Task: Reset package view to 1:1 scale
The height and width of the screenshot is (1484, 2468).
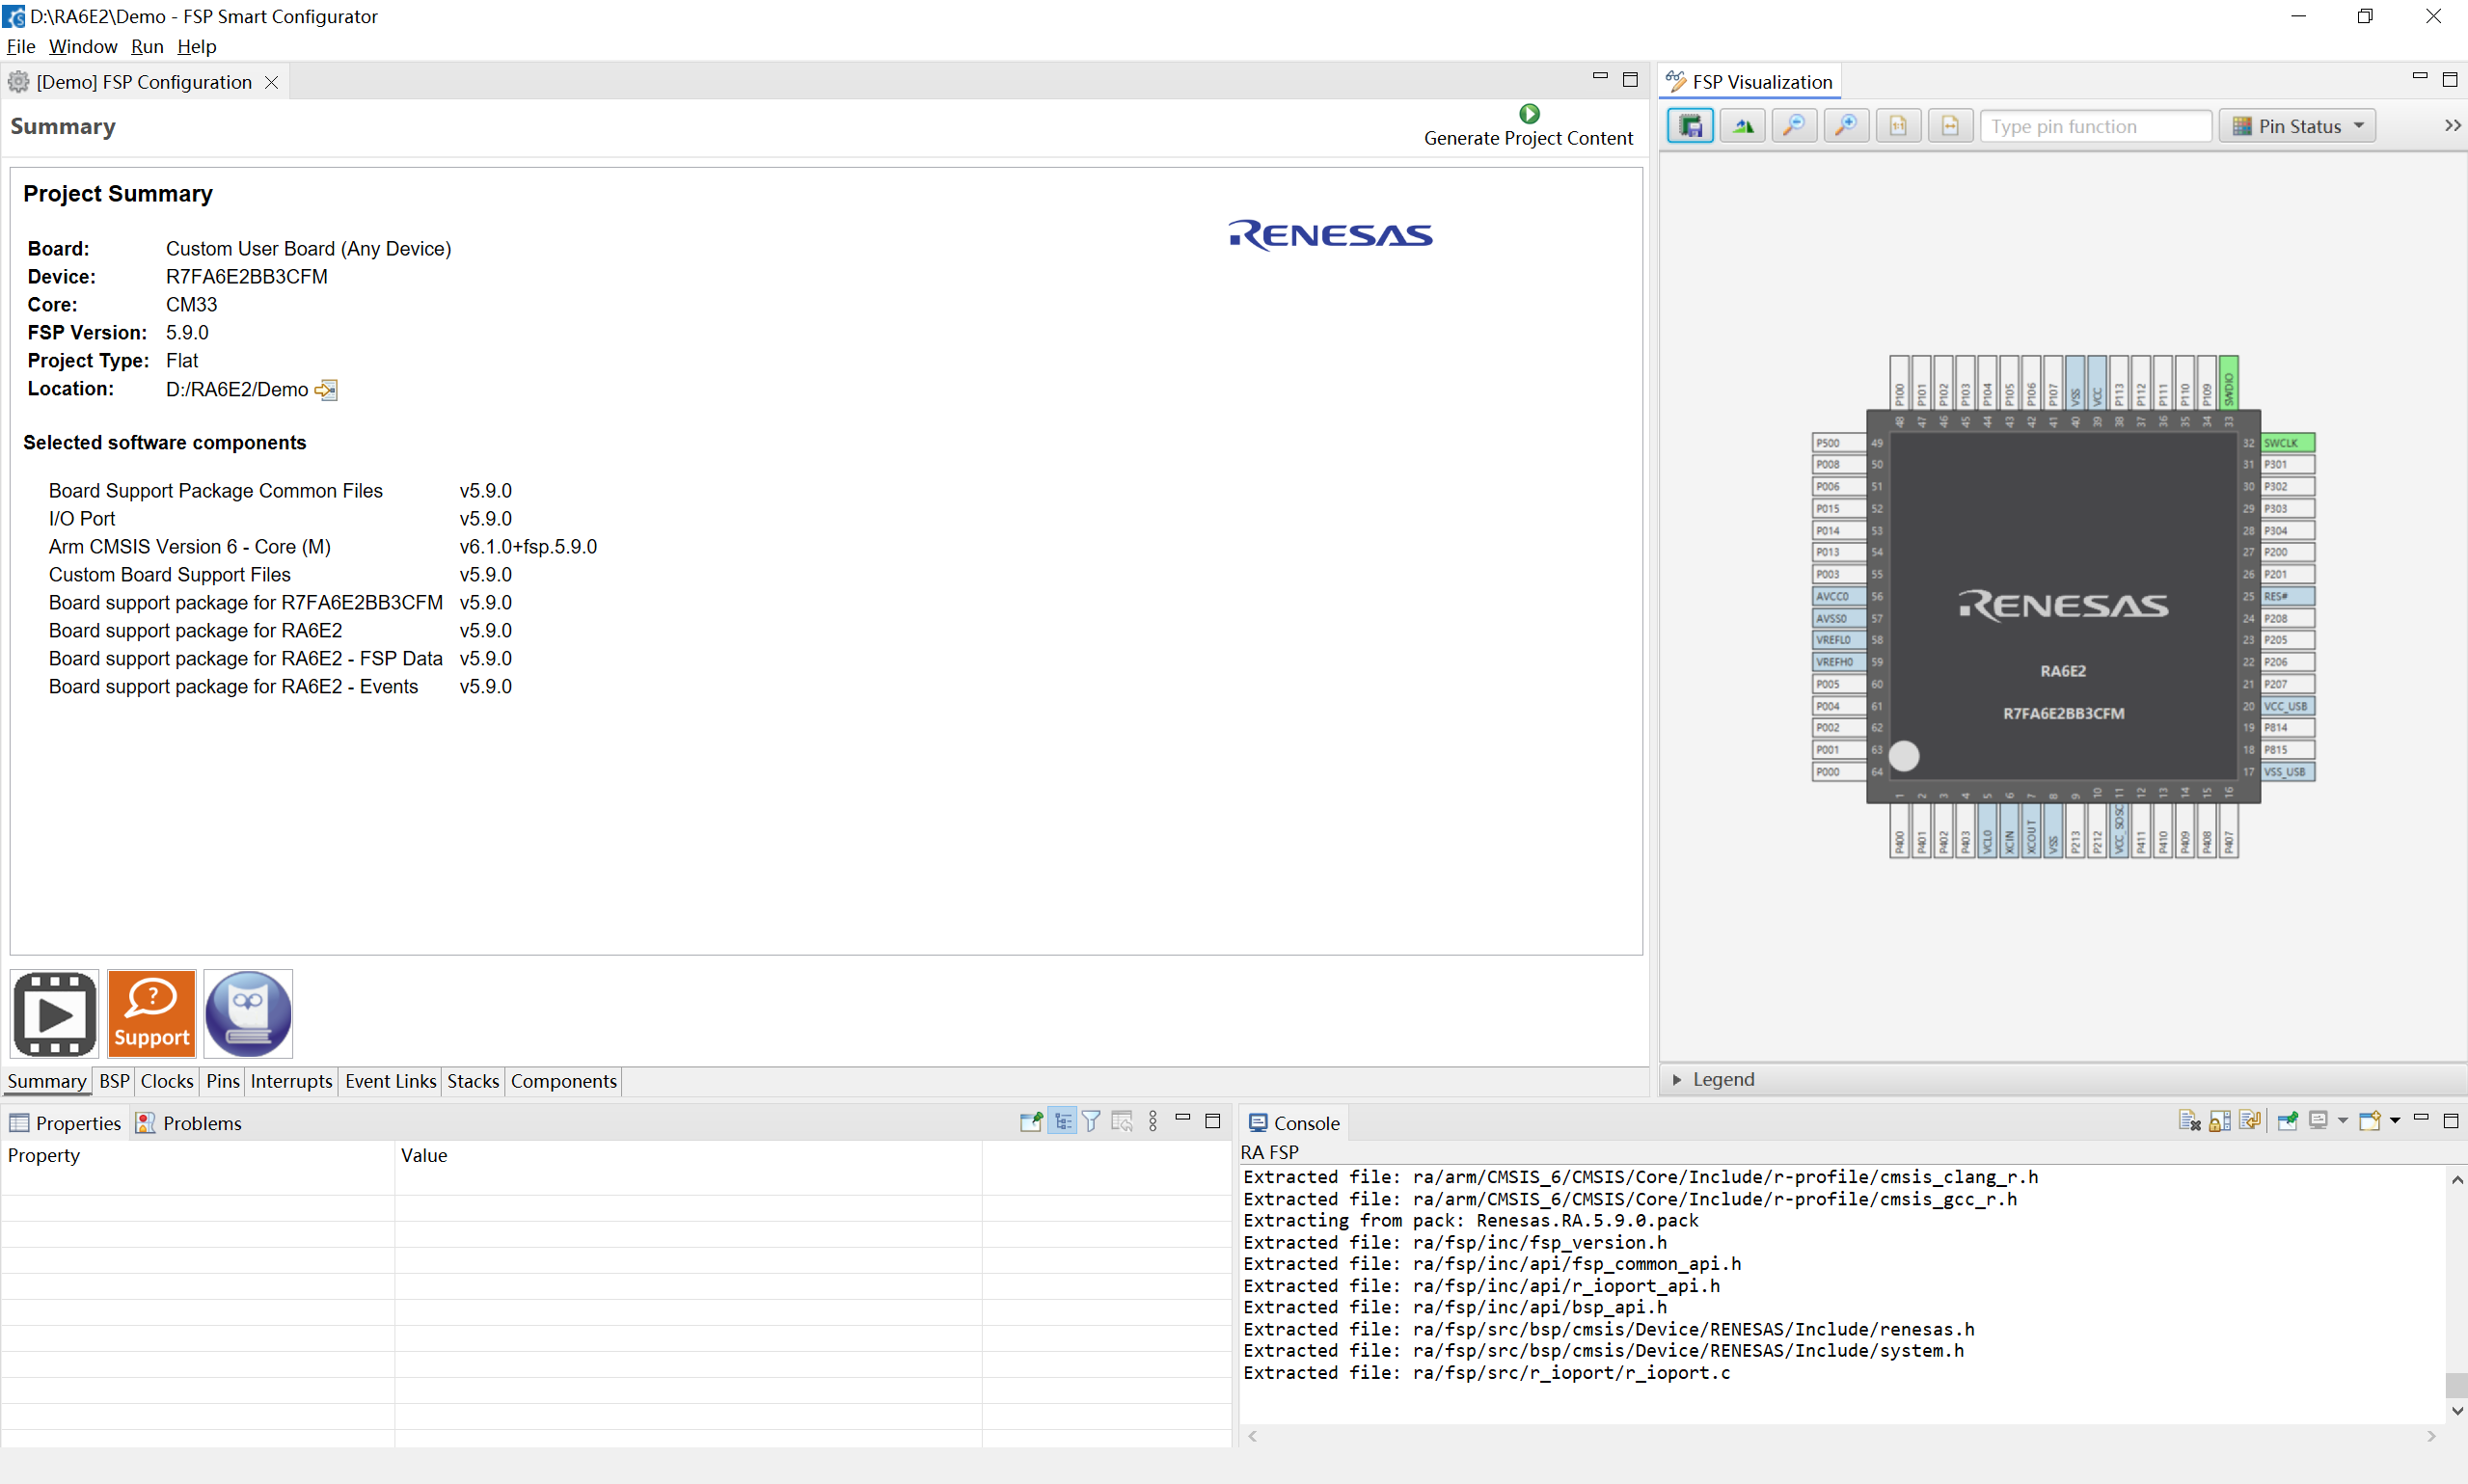Action: click(x=1898, y=126)
